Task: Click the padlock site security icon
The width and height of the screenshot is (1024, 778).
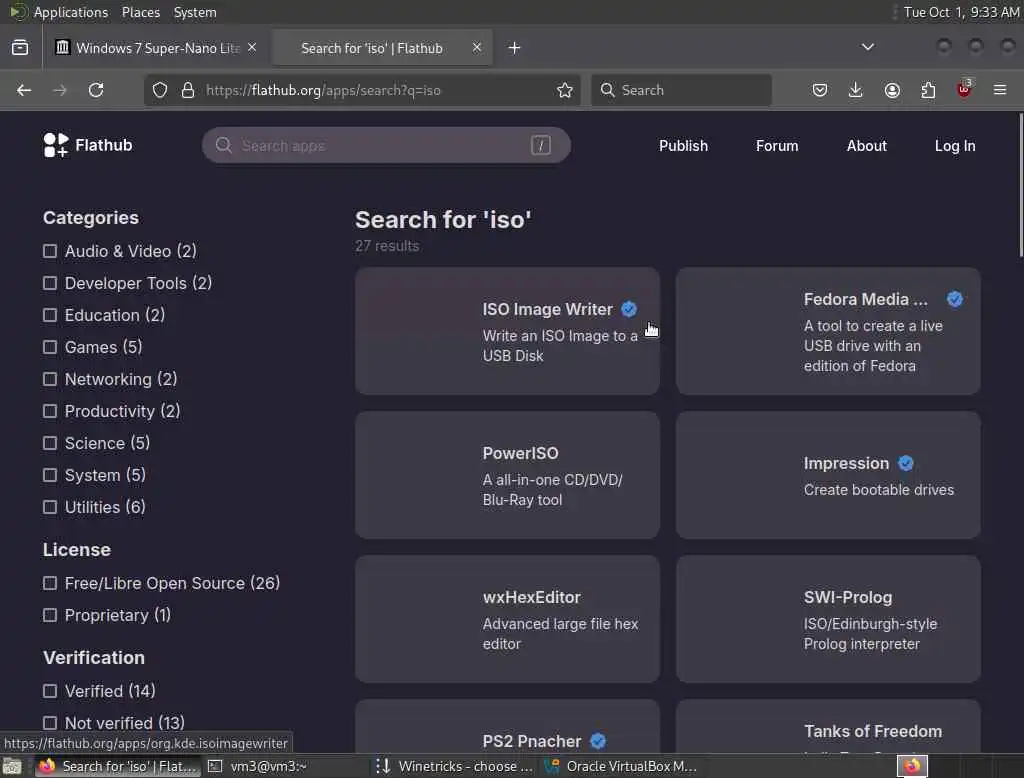Action: 188,90
